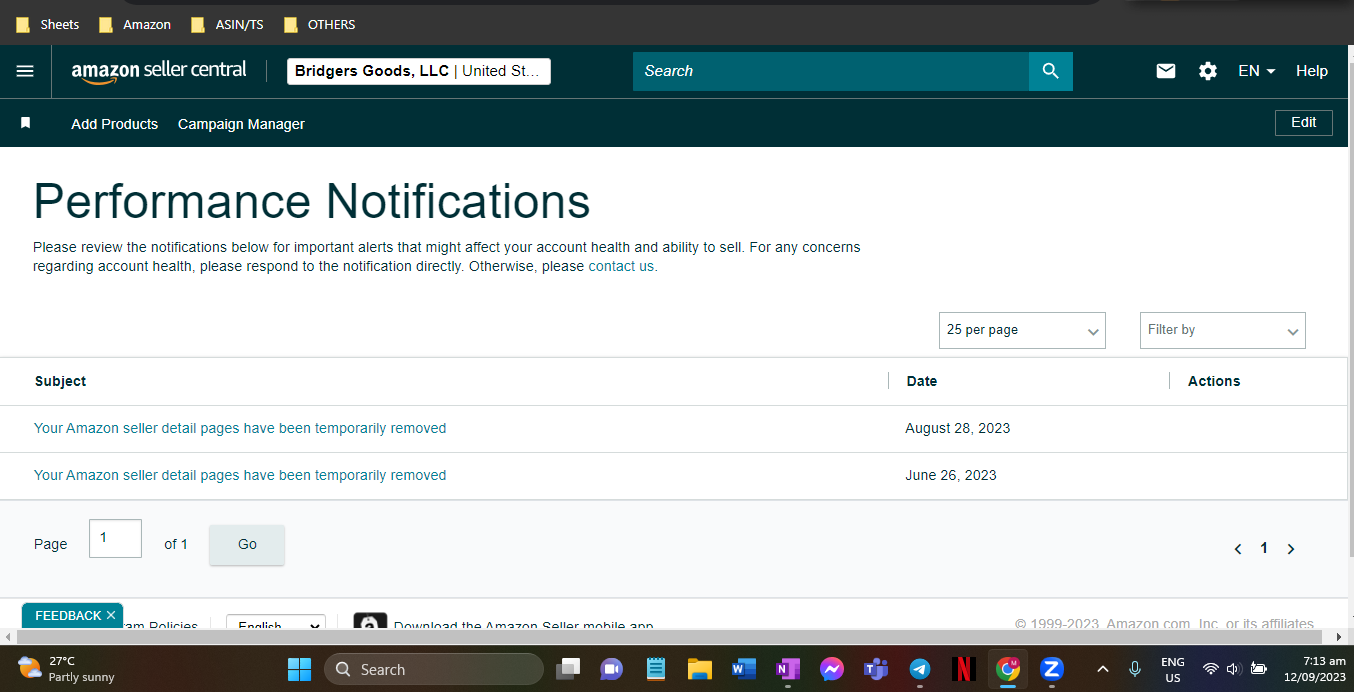The image size is (1354, 692).
Task: Go to next page arrow
Action: click(1291, 549)
